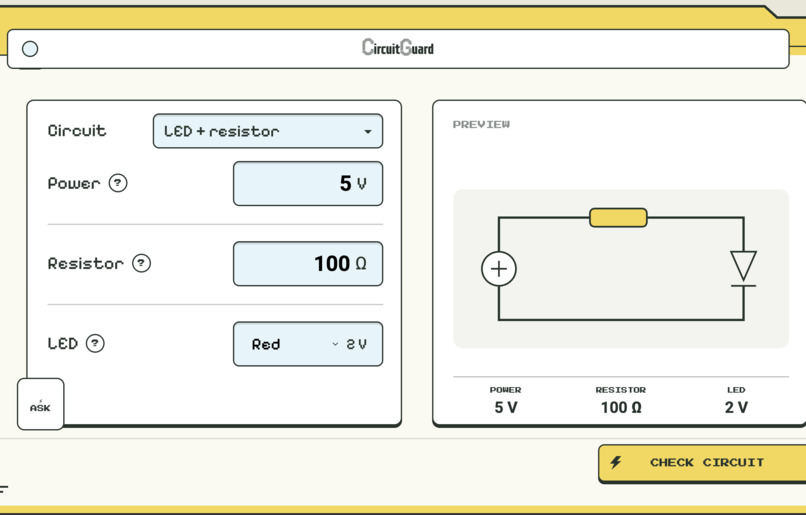
Task: Click the LED diode symbol in preview
Action: pos(743,269)
